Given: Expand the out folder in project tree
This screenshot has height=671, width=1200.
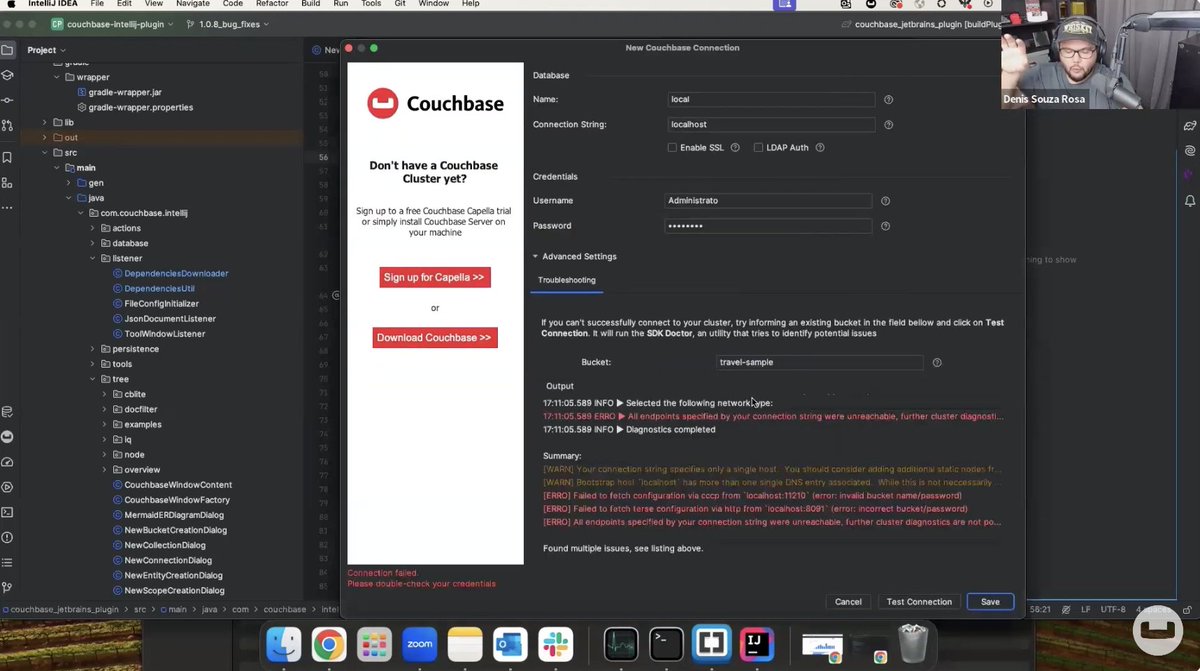Looking at the screenshot, I should point(44,138).
